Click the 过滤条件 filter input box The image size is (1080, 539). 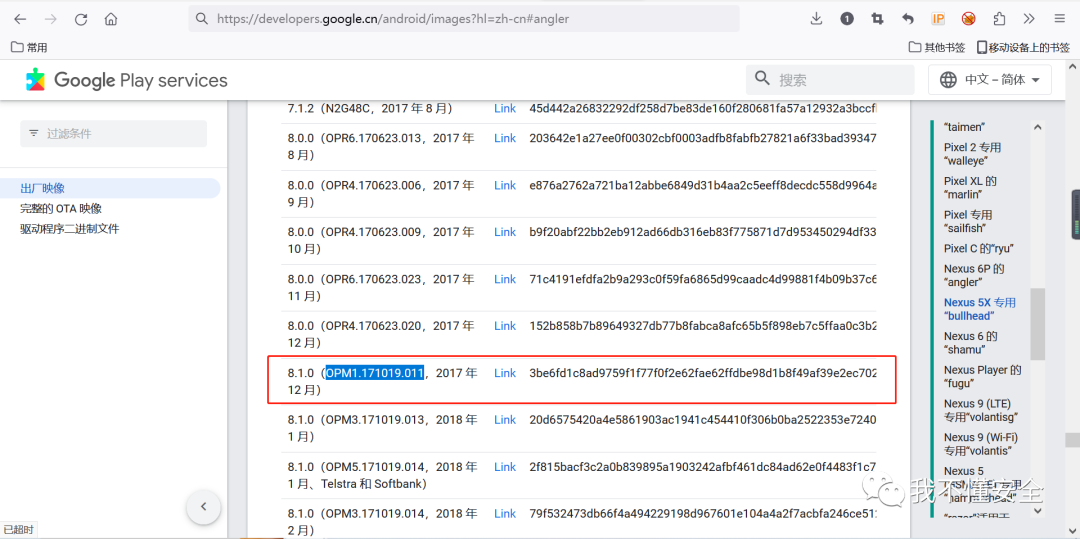[113, 133]
